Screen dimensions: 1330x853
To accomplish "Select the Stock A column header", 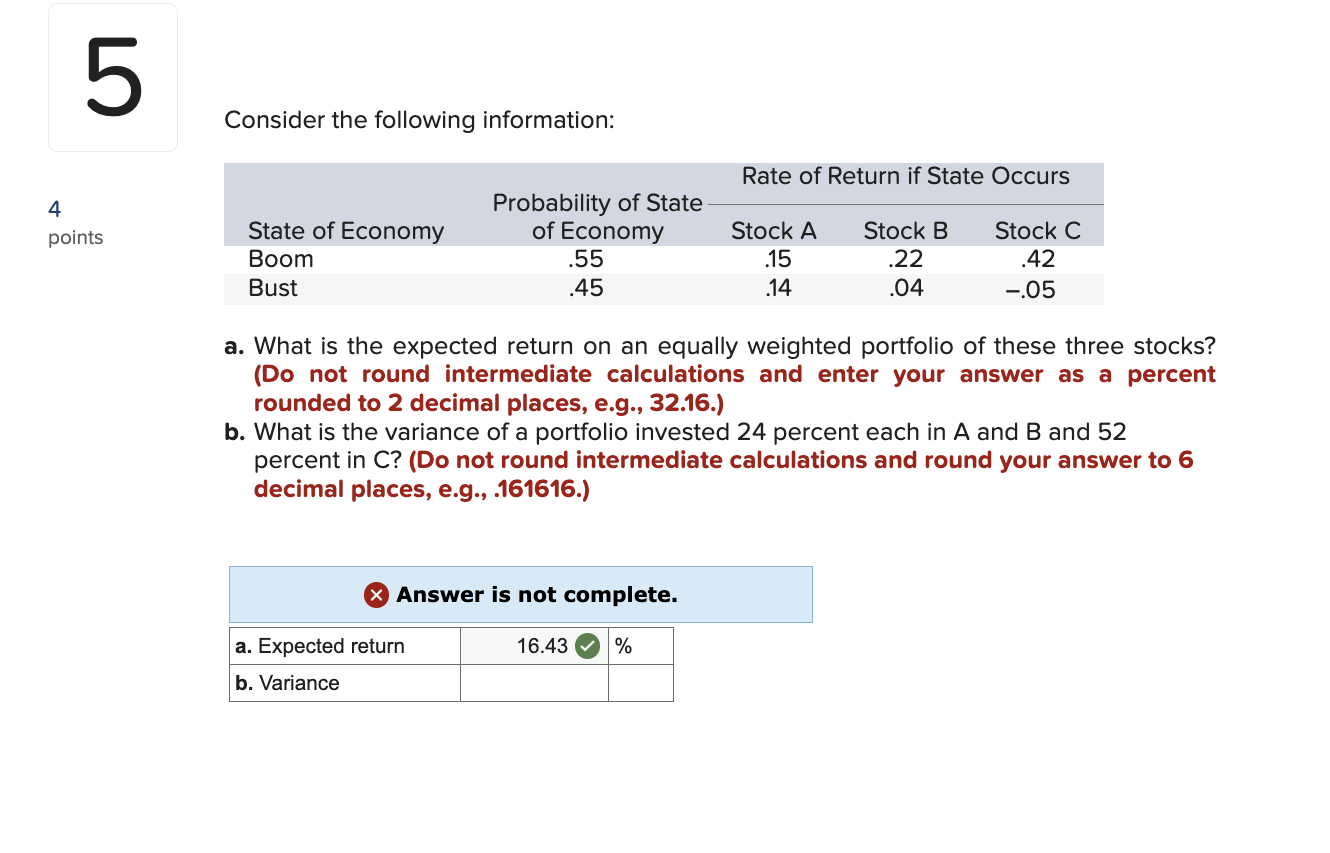I will (773, 231).
